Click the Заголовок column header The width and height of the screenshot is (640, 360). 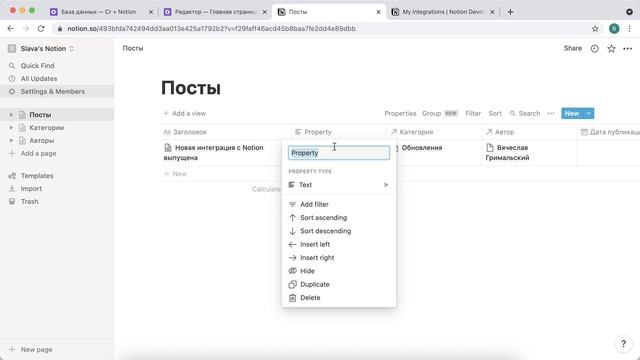click(226, 132)
